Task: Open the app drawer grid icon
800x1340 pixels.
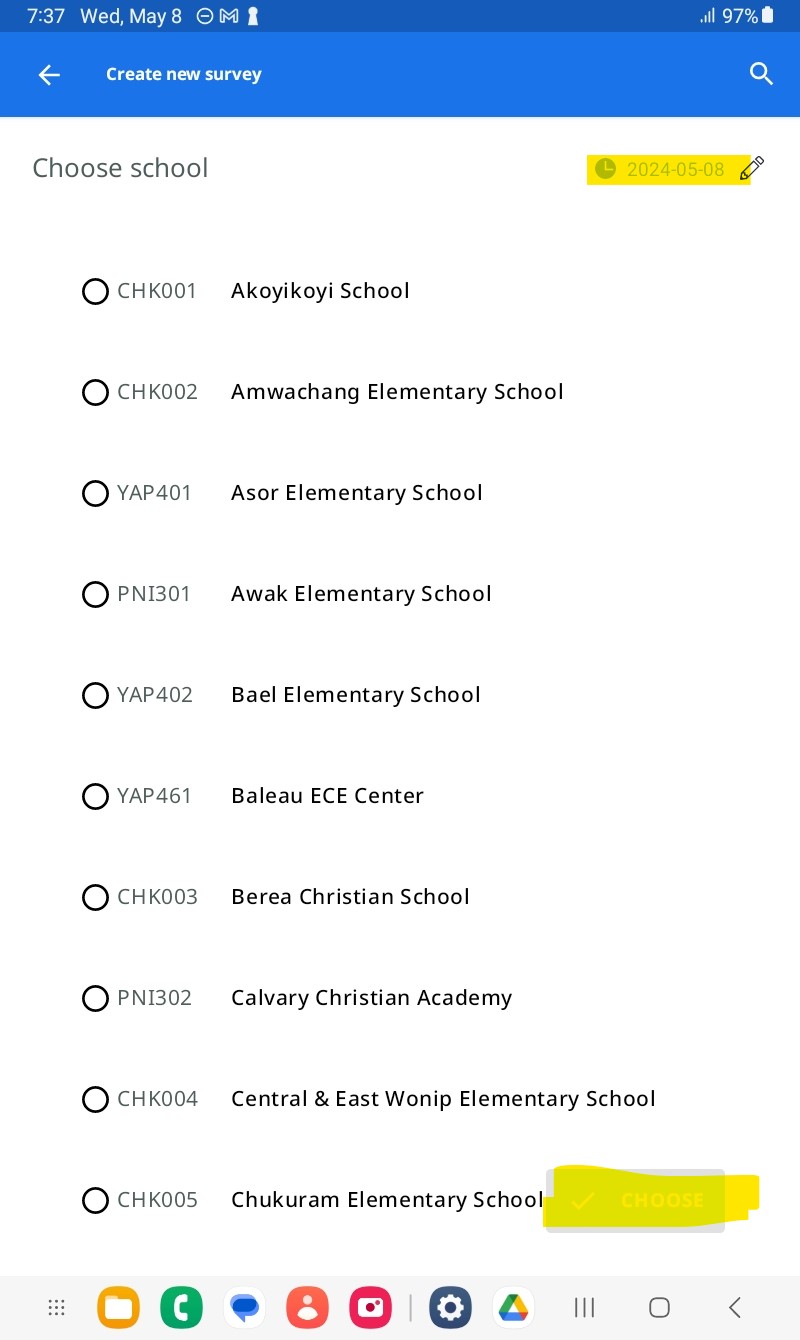Action: coord(56,1307)
